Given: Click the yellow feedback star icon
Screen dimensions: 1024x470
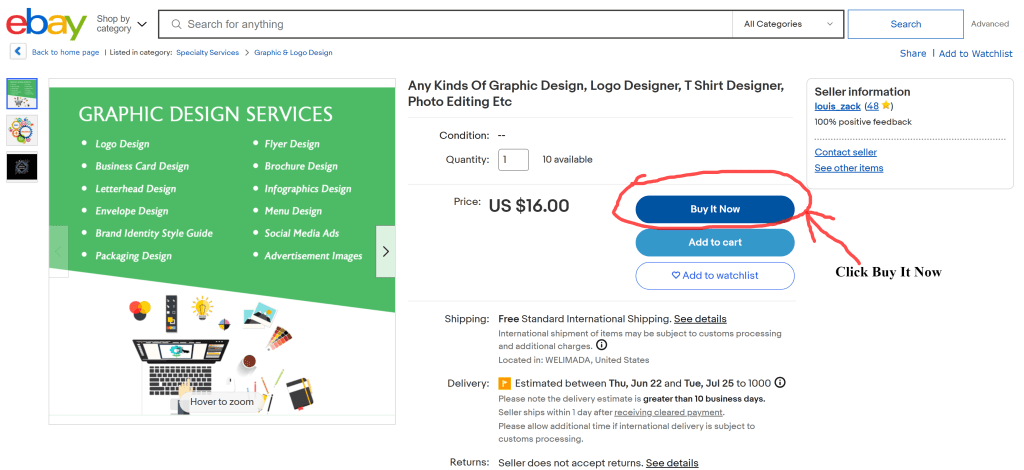Looking at the screenshot, I should [x=886, y=106].
